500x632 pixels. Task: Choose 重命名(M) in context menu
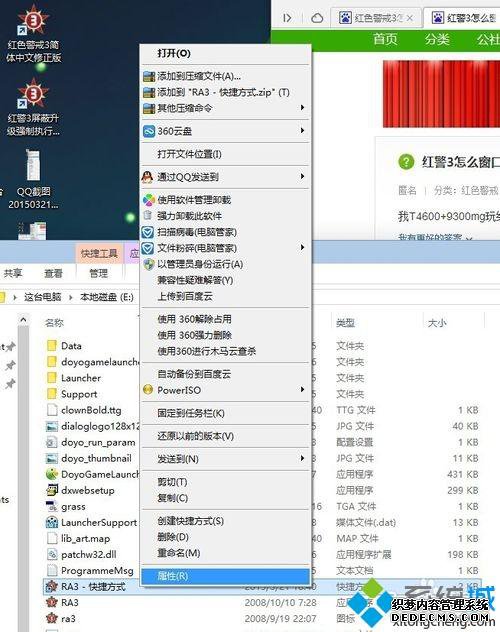[225, 553]
